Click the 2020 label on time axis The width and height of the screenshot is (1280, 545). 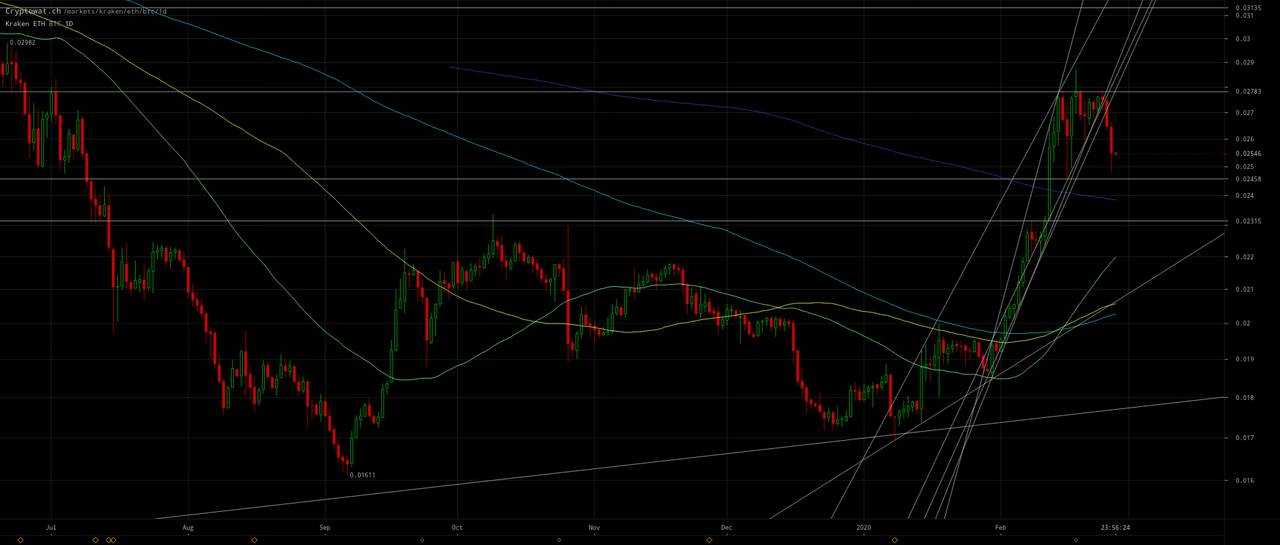click(x=865, y=526)
